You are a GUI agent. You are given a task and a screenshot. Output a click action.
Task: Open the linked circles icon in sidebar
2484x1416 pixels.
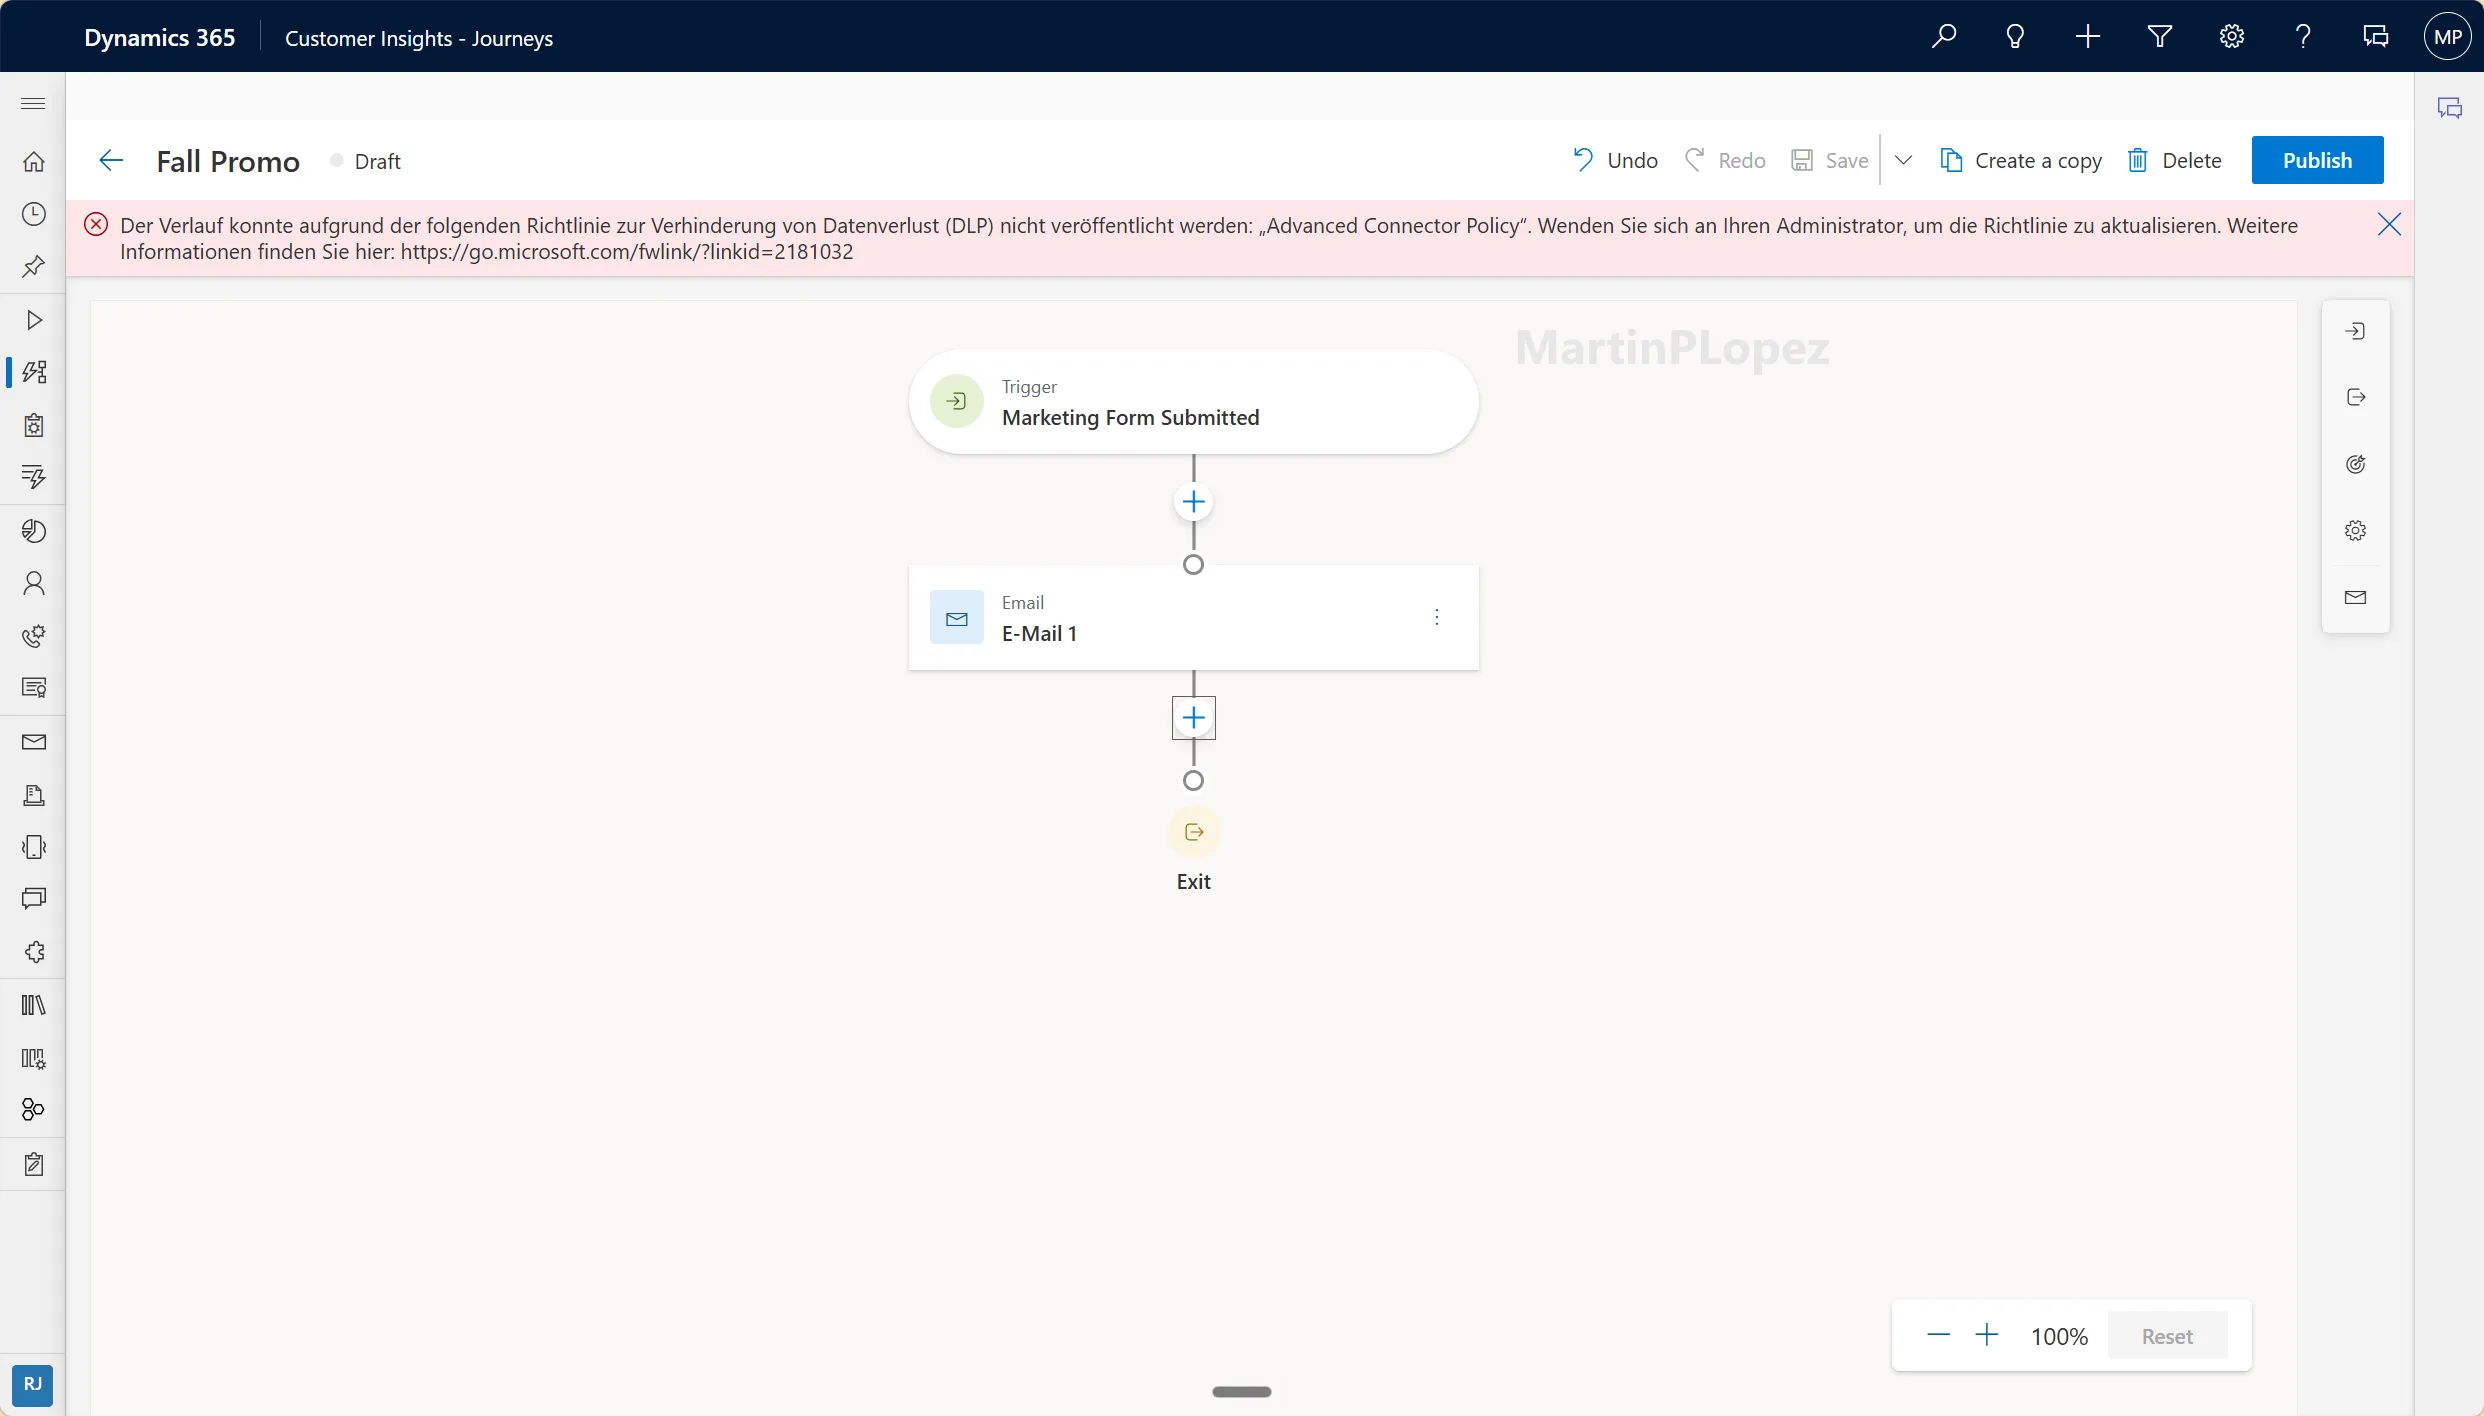[x=33, y=1109]
